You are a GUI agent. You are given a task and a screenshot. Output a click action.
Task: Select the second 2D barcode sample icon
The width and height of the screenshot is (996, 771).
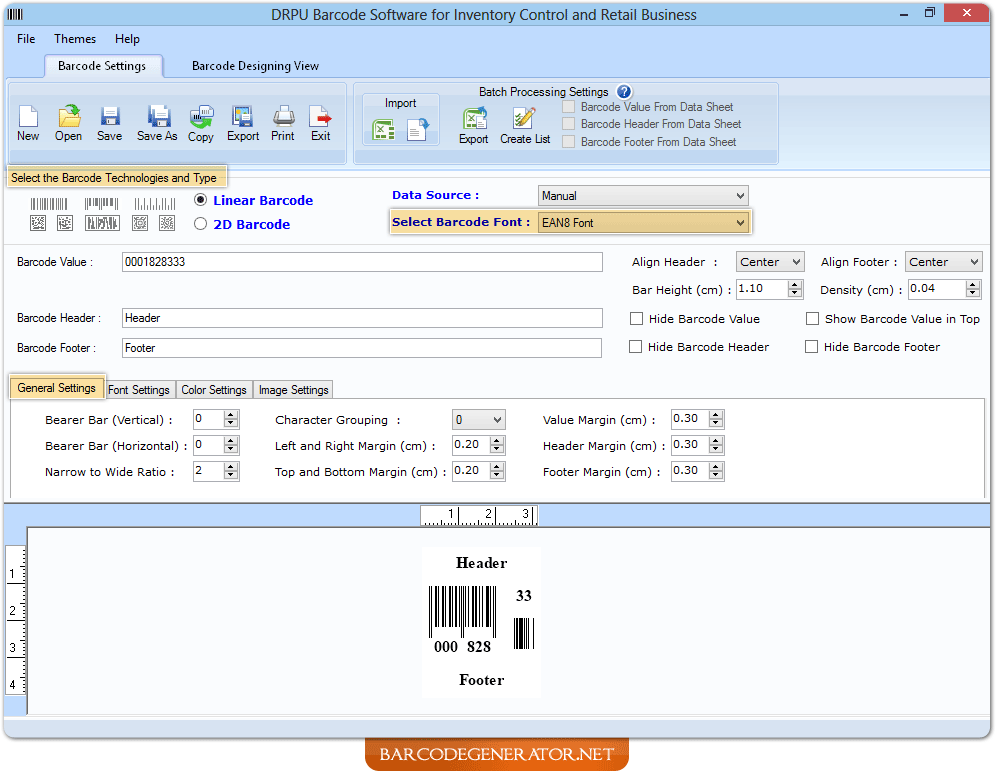click(x=65, y=223)
